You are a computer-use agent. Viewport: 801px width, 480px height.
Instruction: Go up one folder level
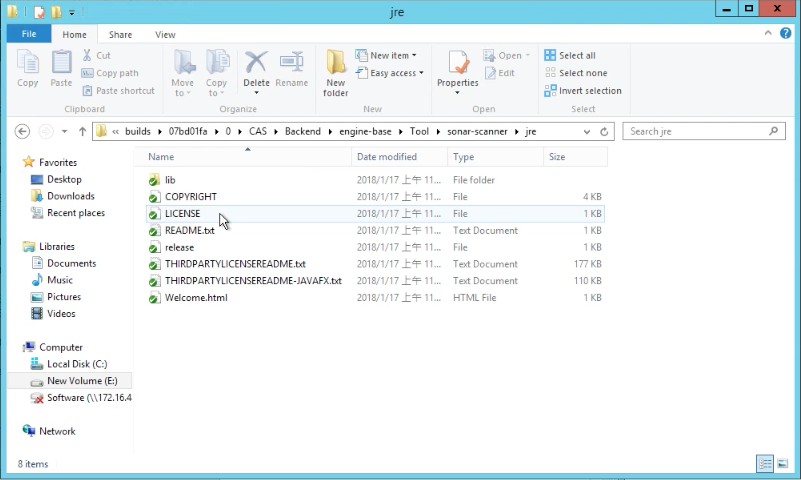82,131
